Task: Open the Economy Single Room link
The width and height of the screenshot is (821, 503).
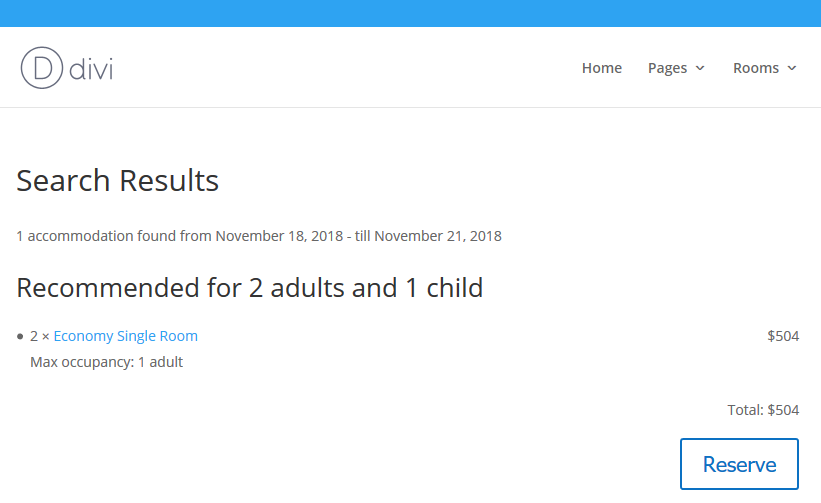Action: pos(126,336)
